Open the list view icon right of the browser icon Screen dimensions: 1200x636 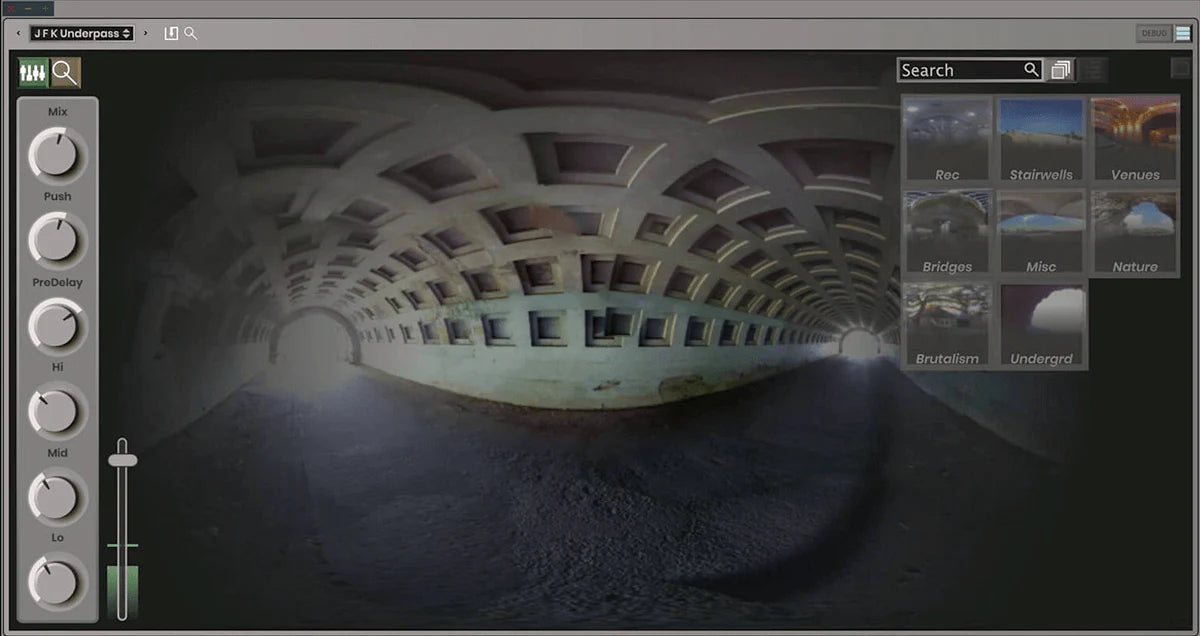(x=1093, y=69)
